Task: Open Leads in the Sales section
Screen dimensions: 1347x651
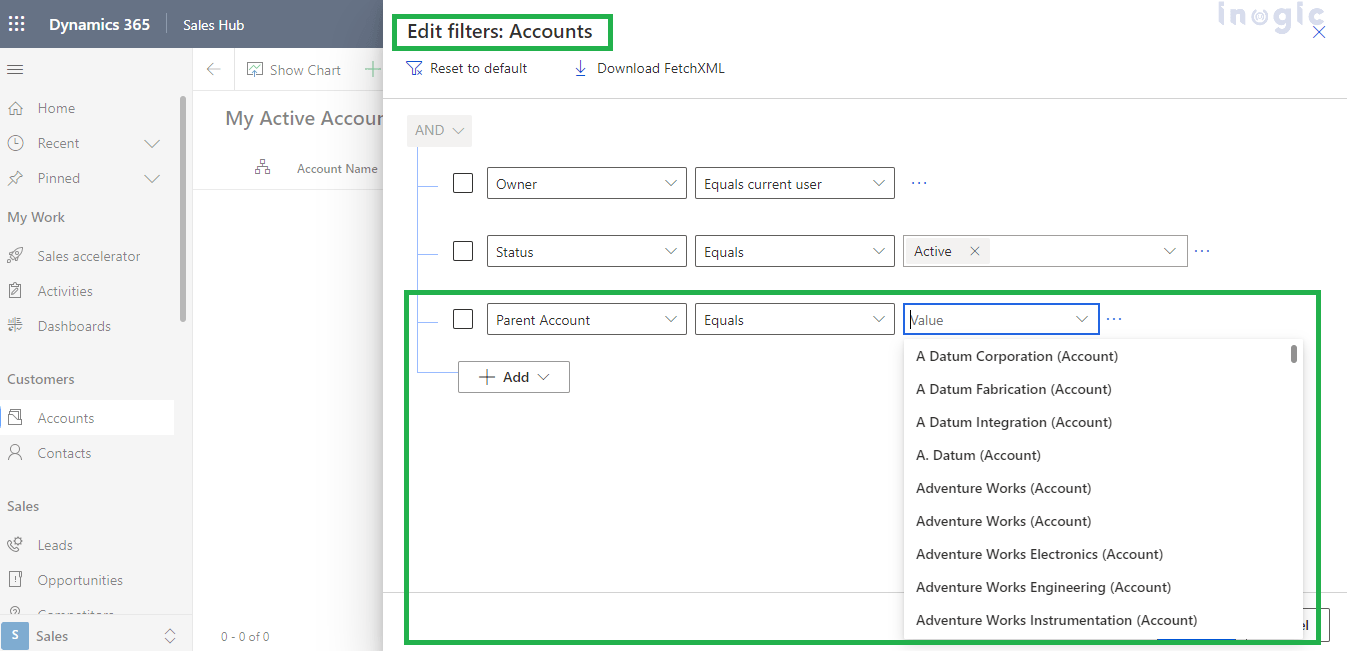Action: tap(54, 544)
